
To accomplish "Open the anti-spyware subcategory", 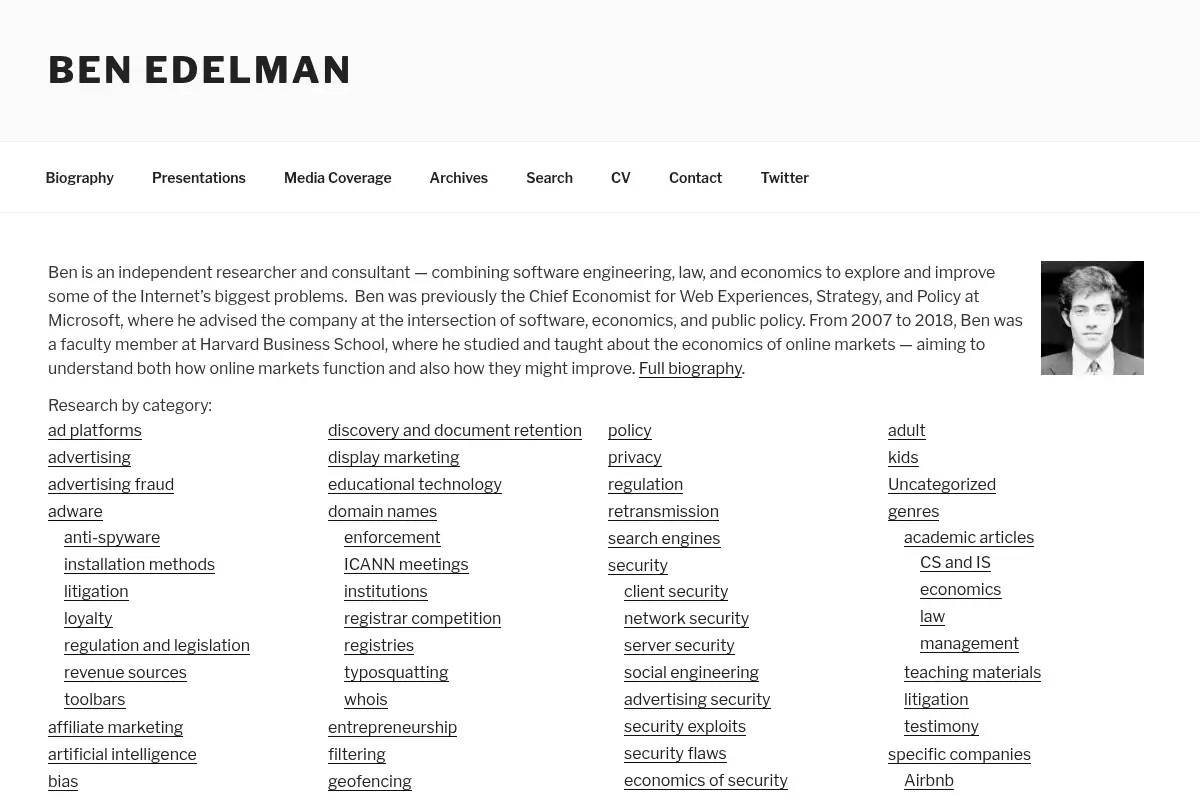I will click(112, 537).
